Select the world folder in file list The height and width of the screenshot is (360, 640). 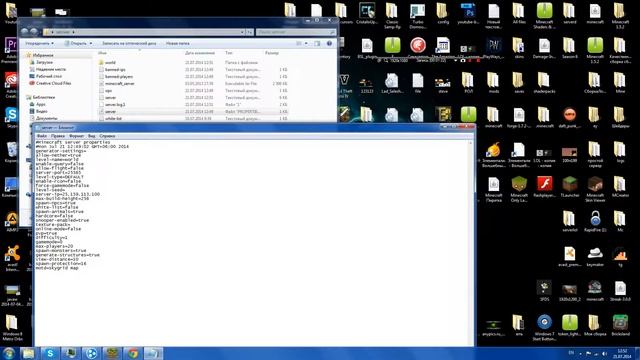(110, 63)
